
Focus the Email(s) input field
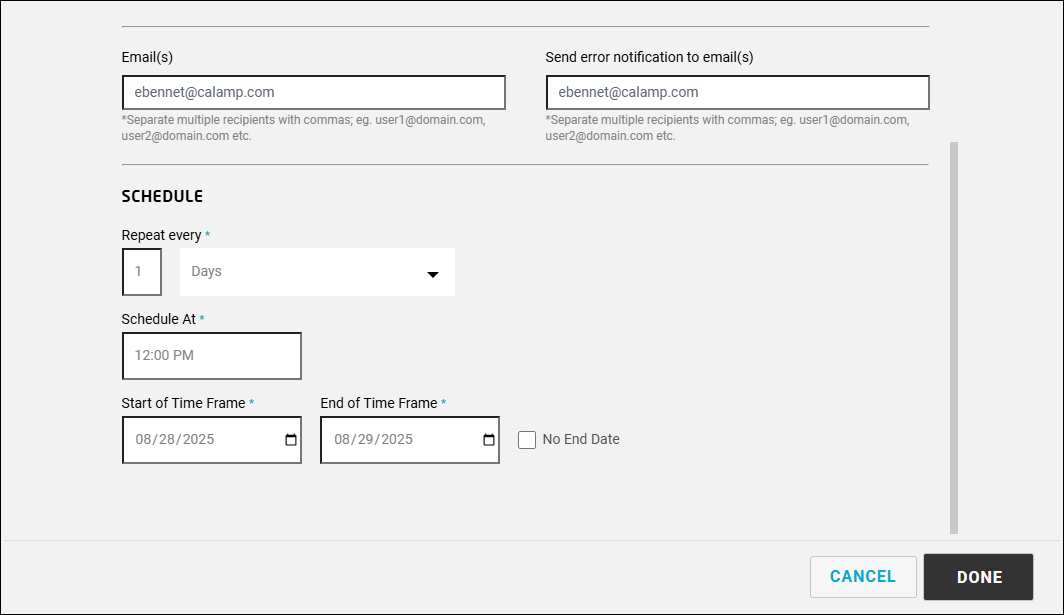[314, 92]
